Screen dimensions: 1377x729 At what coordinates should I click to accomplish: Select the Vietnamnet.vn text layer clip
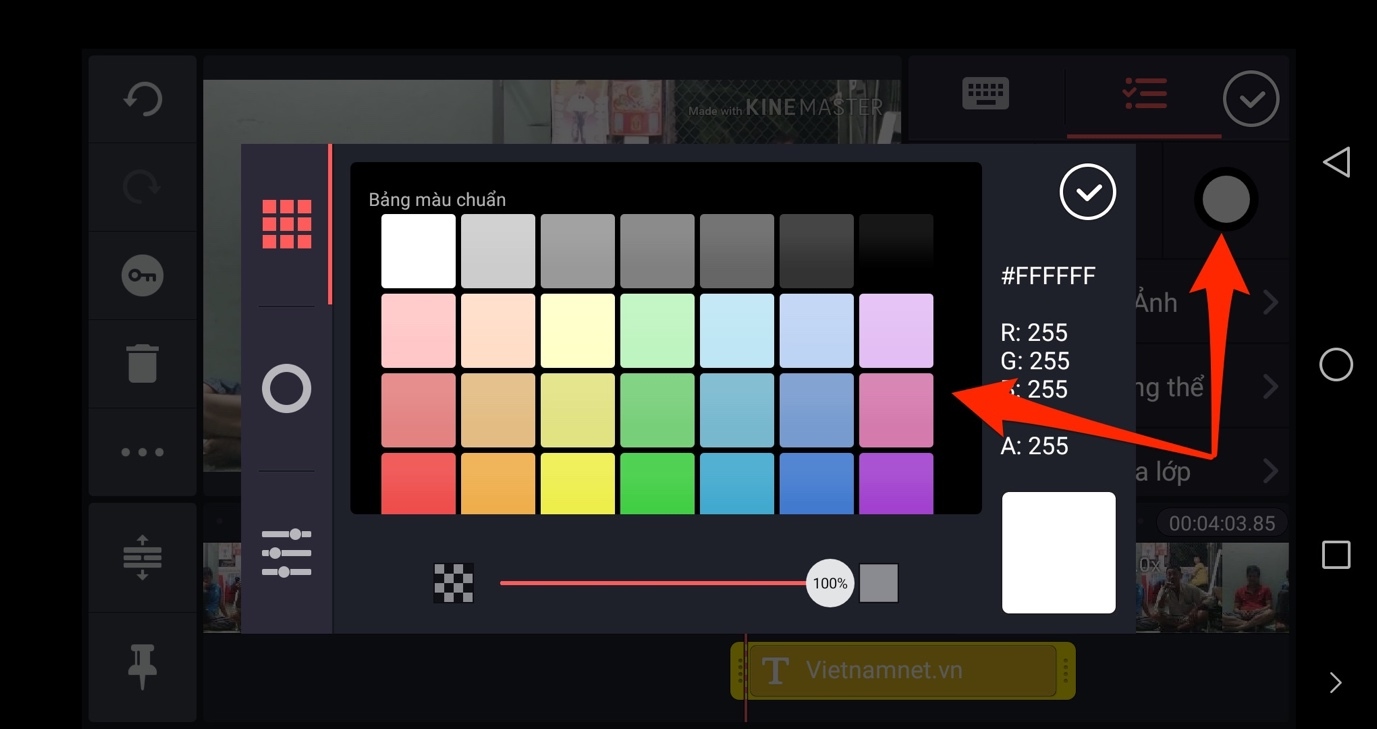click(903, 670)
